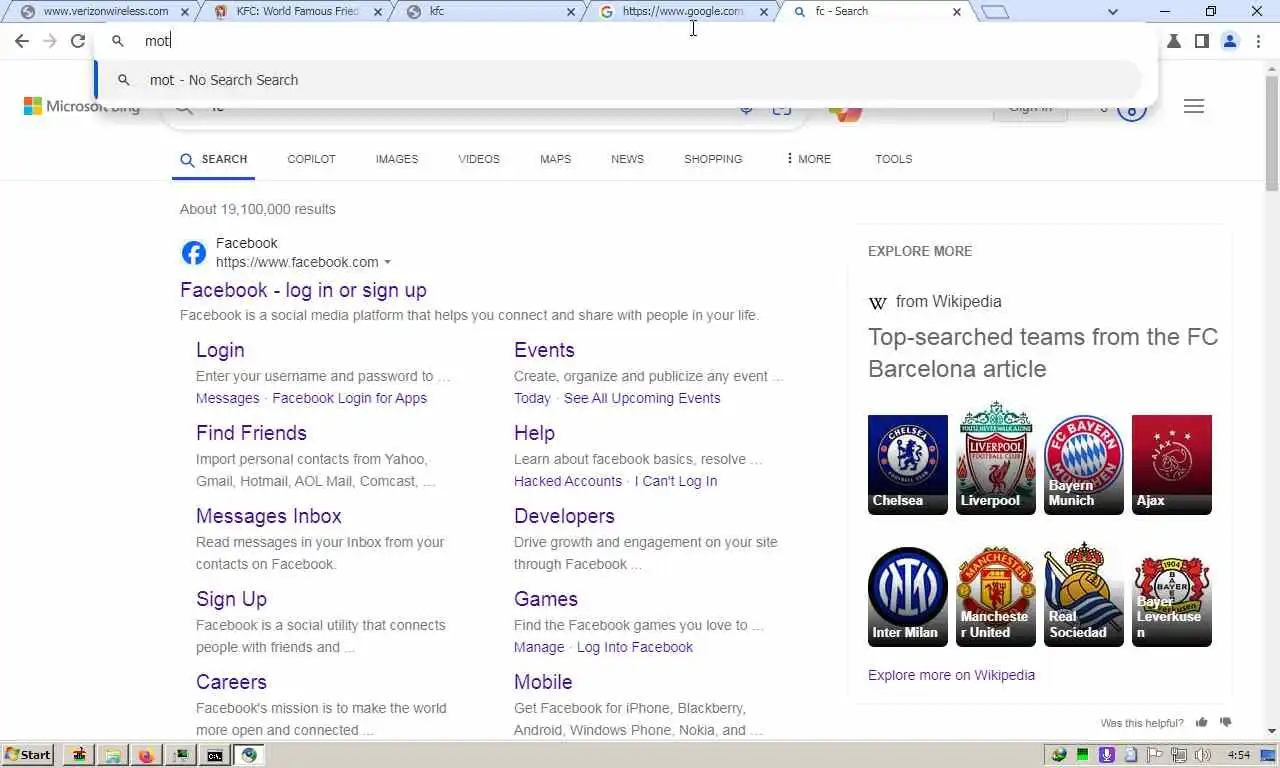Open the Events sitelink

[544, 350]
